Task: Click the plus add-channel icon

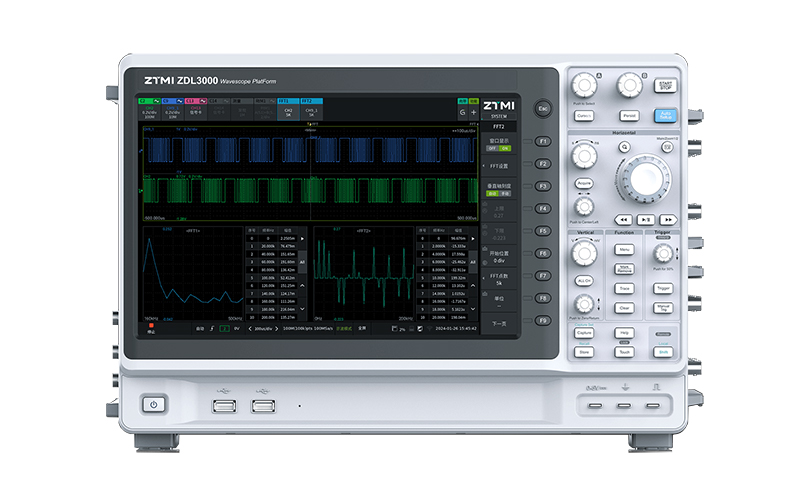Action: tap(473, 112)
